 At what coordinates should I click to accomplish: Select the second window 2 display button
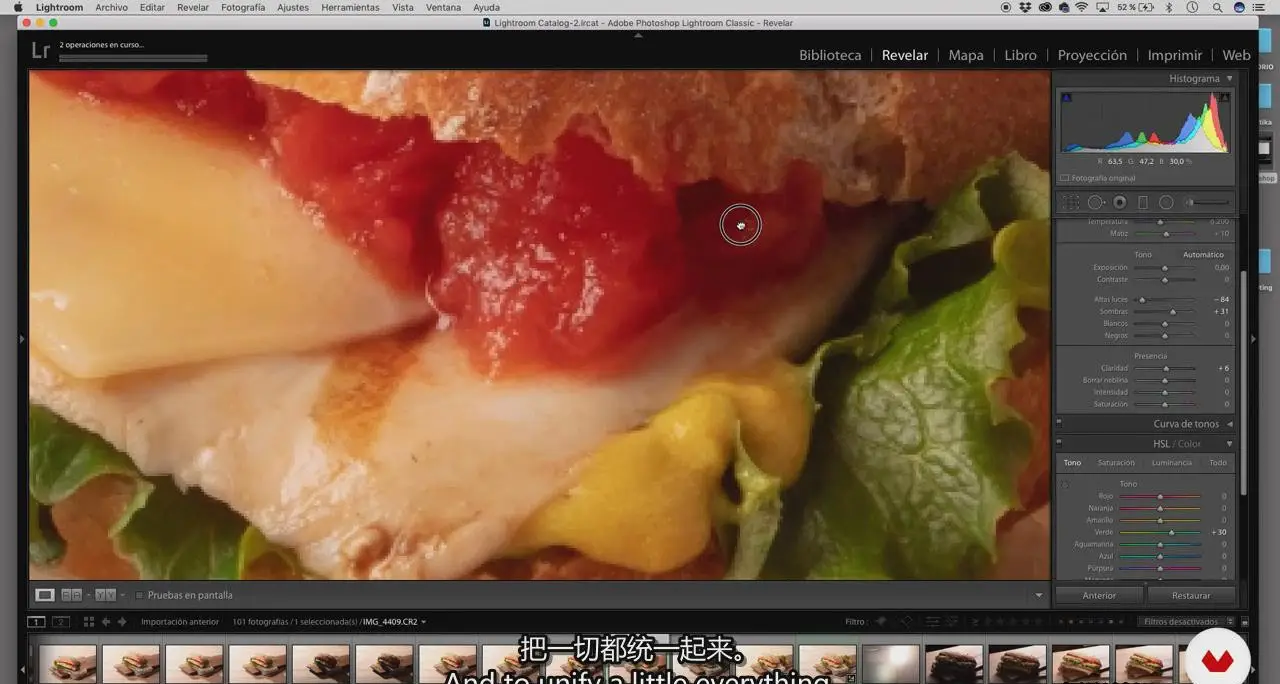(x=60, y=622)
